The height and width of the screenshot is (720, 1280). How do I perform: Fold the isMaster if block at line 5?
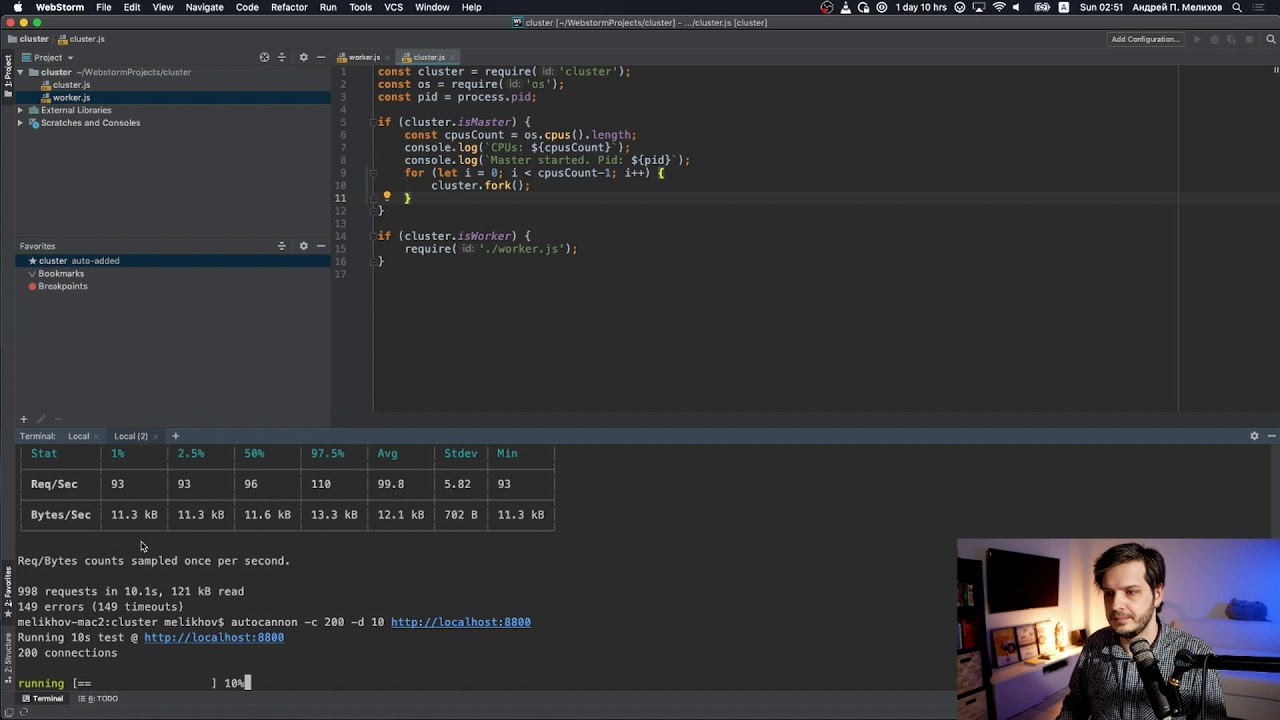372,122
